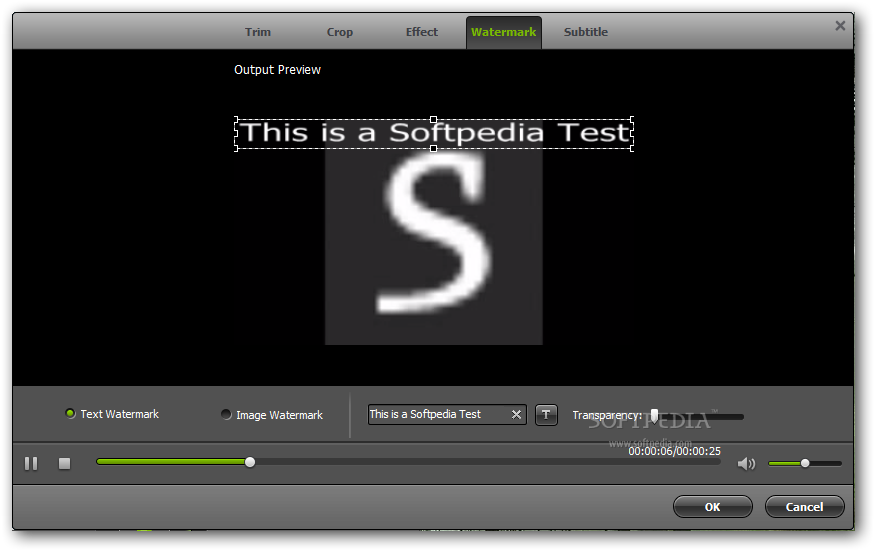This screenshot has height=551, width=875.
Task: Click the Transparency slider handle
Action: (655, 415)
